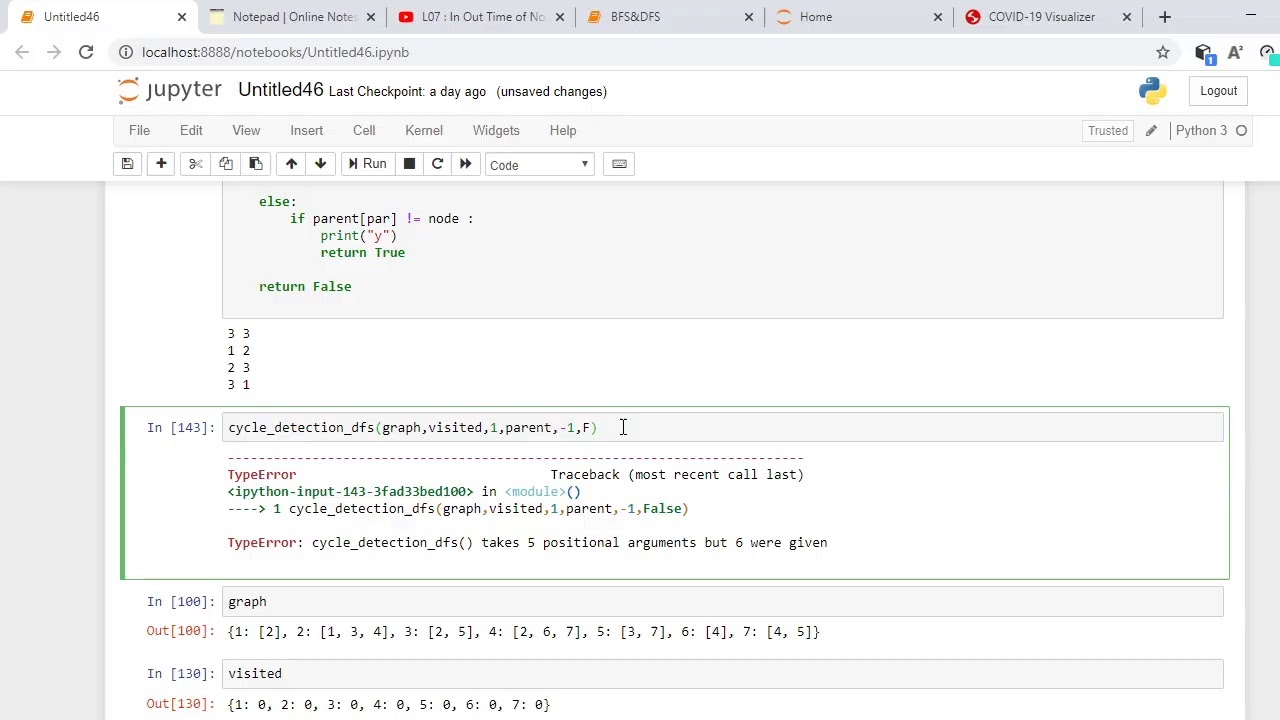Screen dimensions: 1280x720
Task: Click the Trusted notebook indicator
Action: [x=1108, y=130]
